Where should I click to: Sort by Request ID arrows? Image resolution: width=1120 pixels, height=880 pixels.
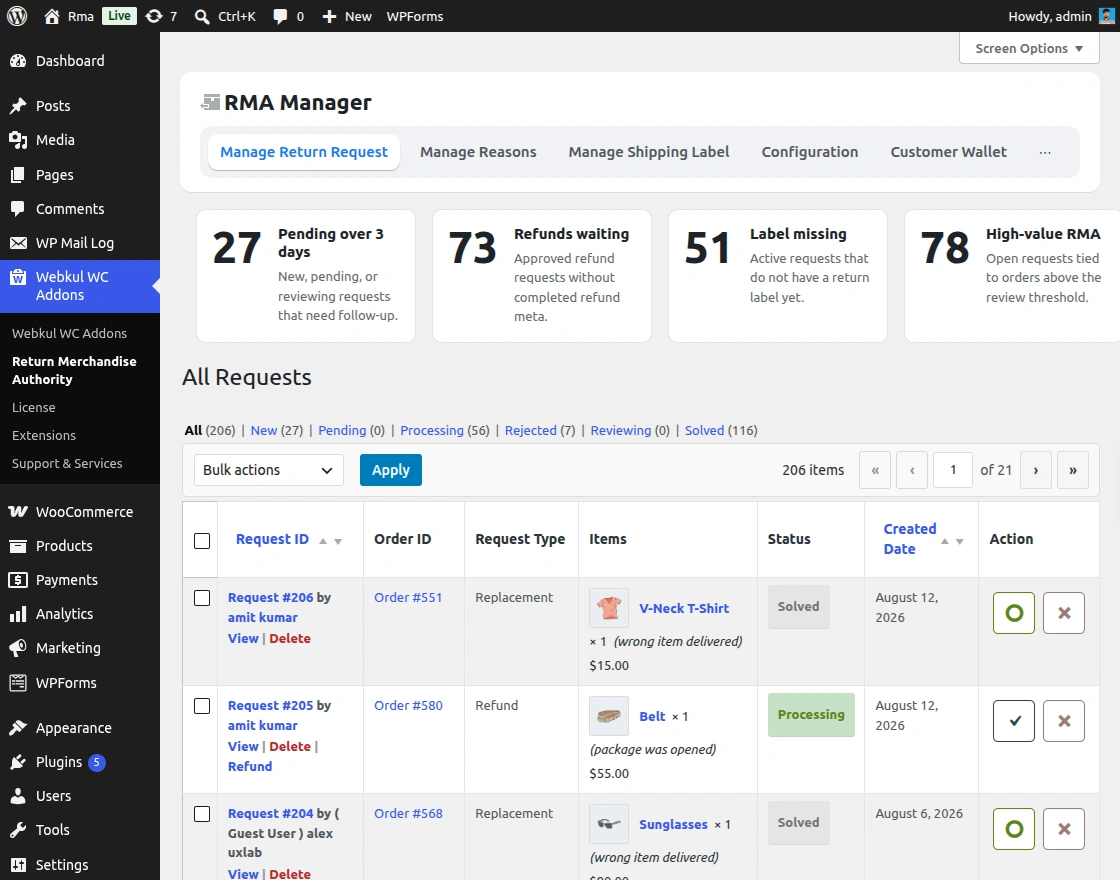point(330,541)
